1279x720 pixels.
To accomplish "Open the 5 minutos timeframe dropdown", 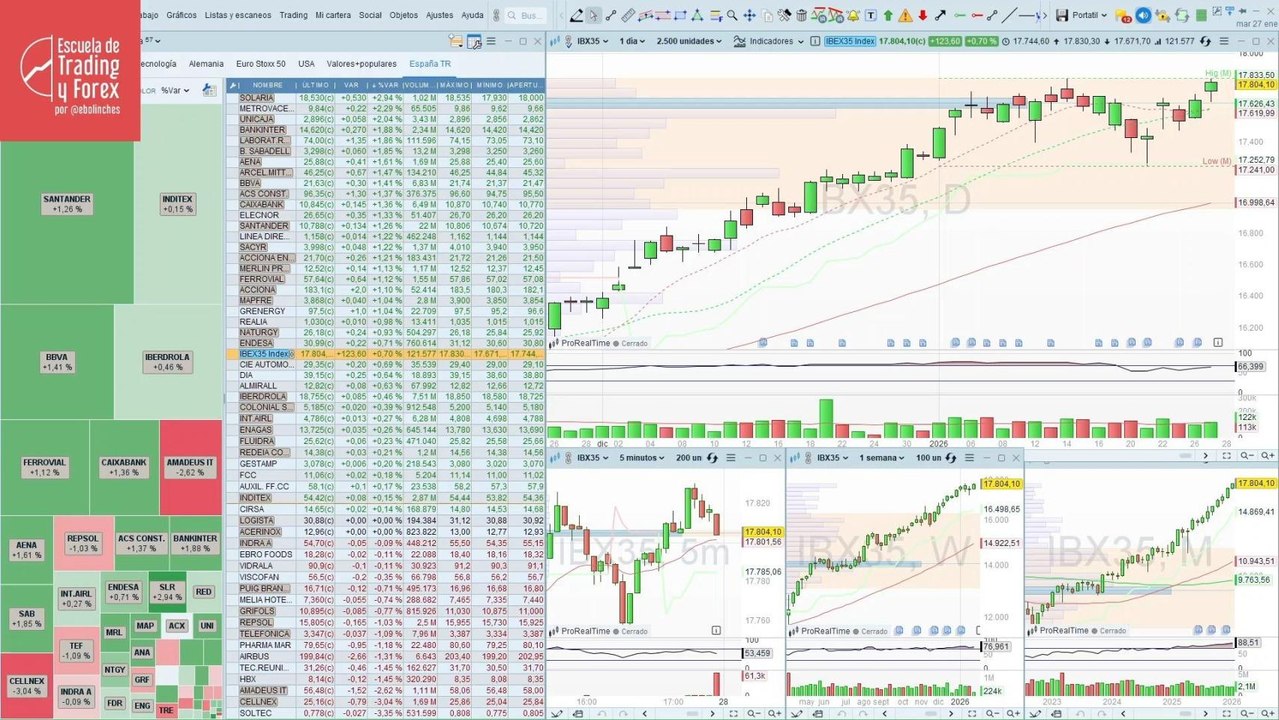I will pyautogui.click(x=642, y=458).
